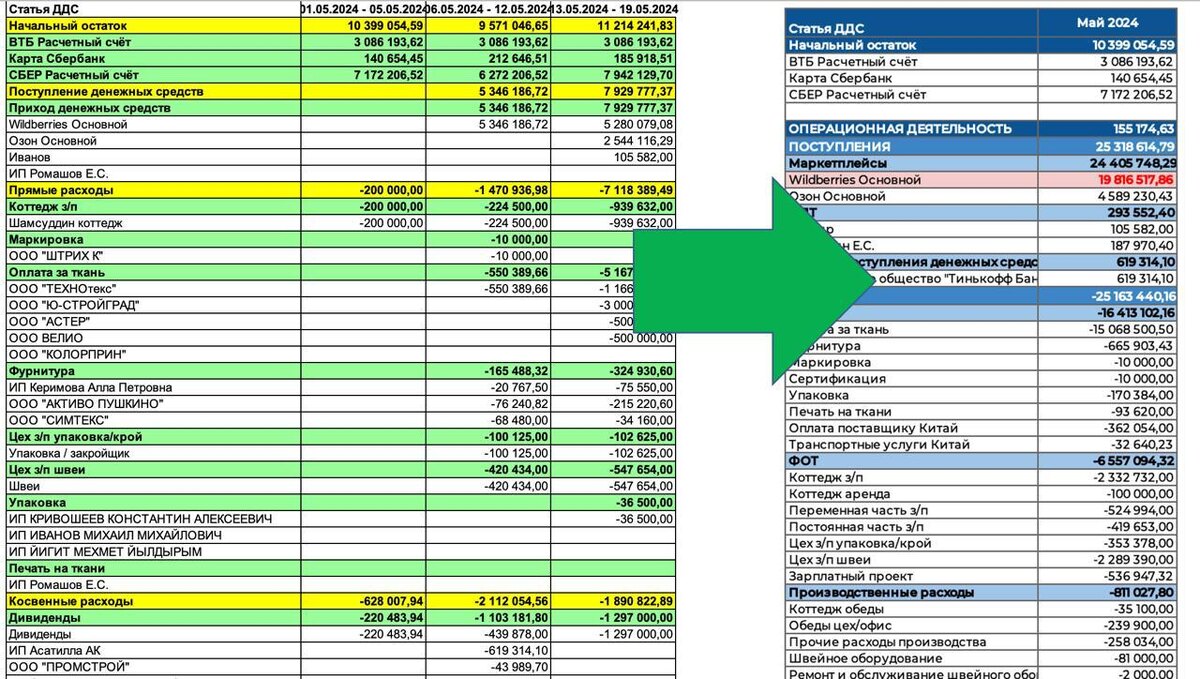Select the Маркетплейсы row label
The width and height of the screenshot is (1200, 679).
[x=837, y=163]
